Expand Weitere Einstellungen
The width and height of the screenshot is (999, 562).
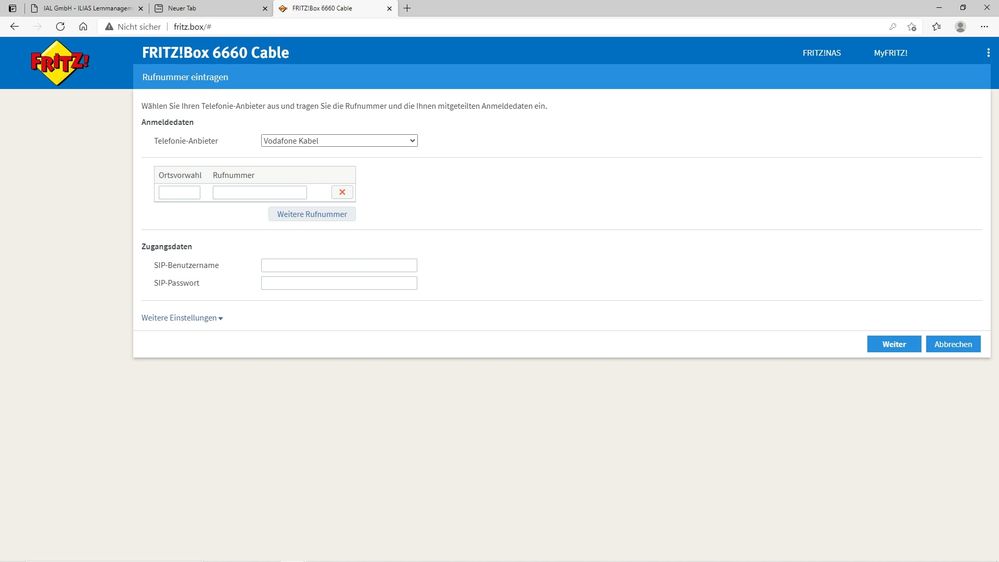pyautogui.click(x=182, y=318)
